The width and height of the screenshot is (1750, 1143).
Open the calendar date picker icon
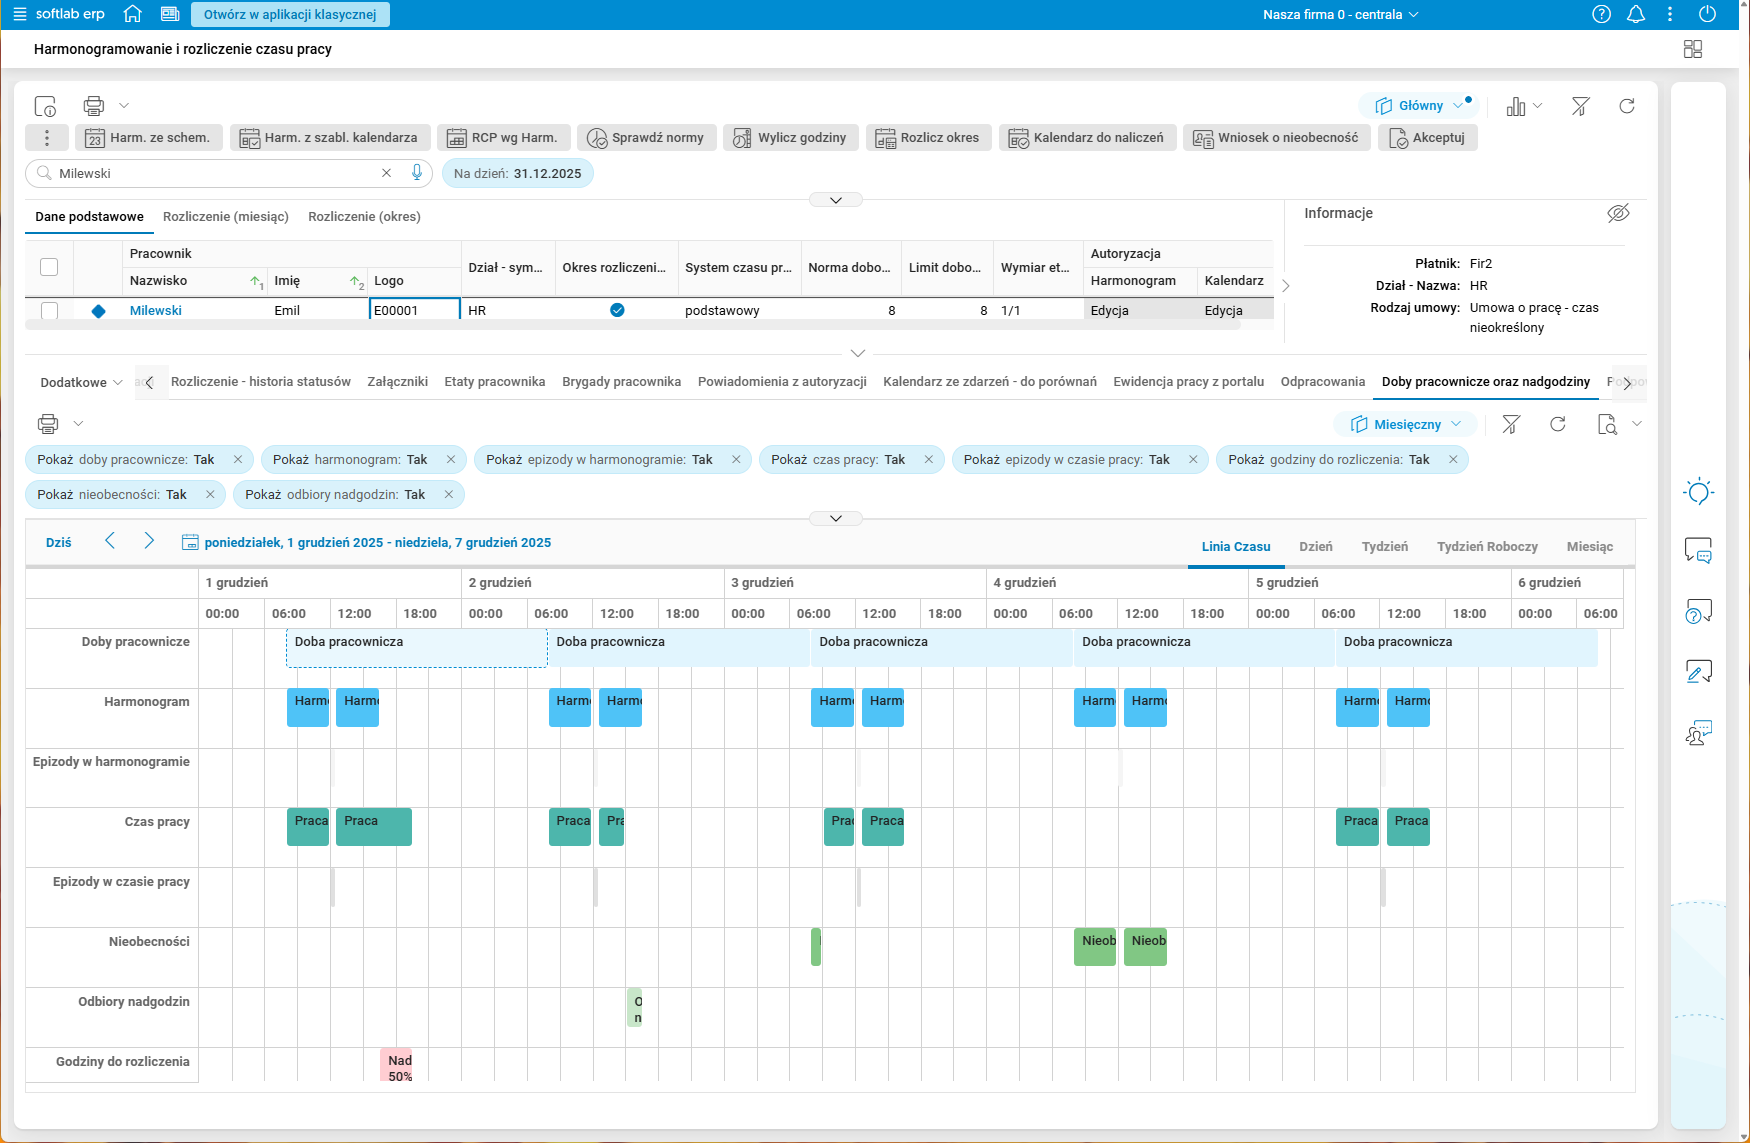[x=190, y=543]
